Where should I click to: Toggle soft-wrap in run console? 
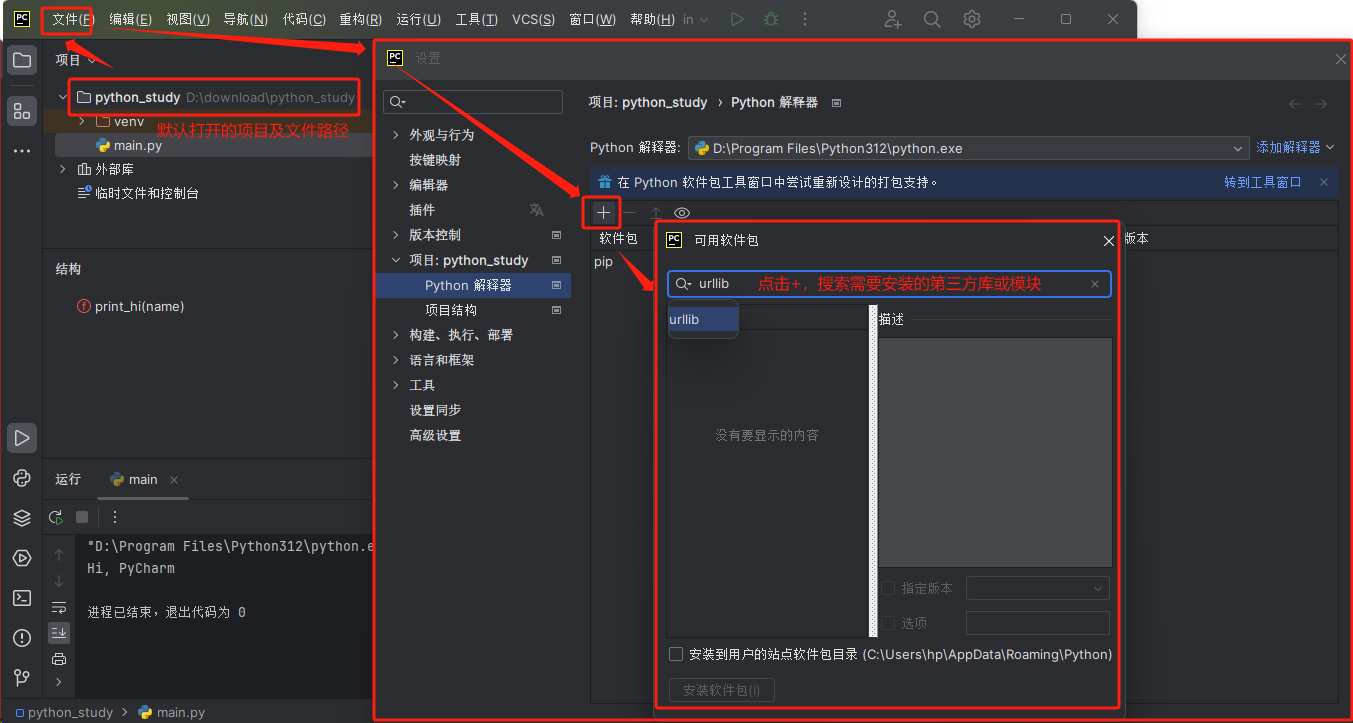pyautogui.click(x=59, y=607)
